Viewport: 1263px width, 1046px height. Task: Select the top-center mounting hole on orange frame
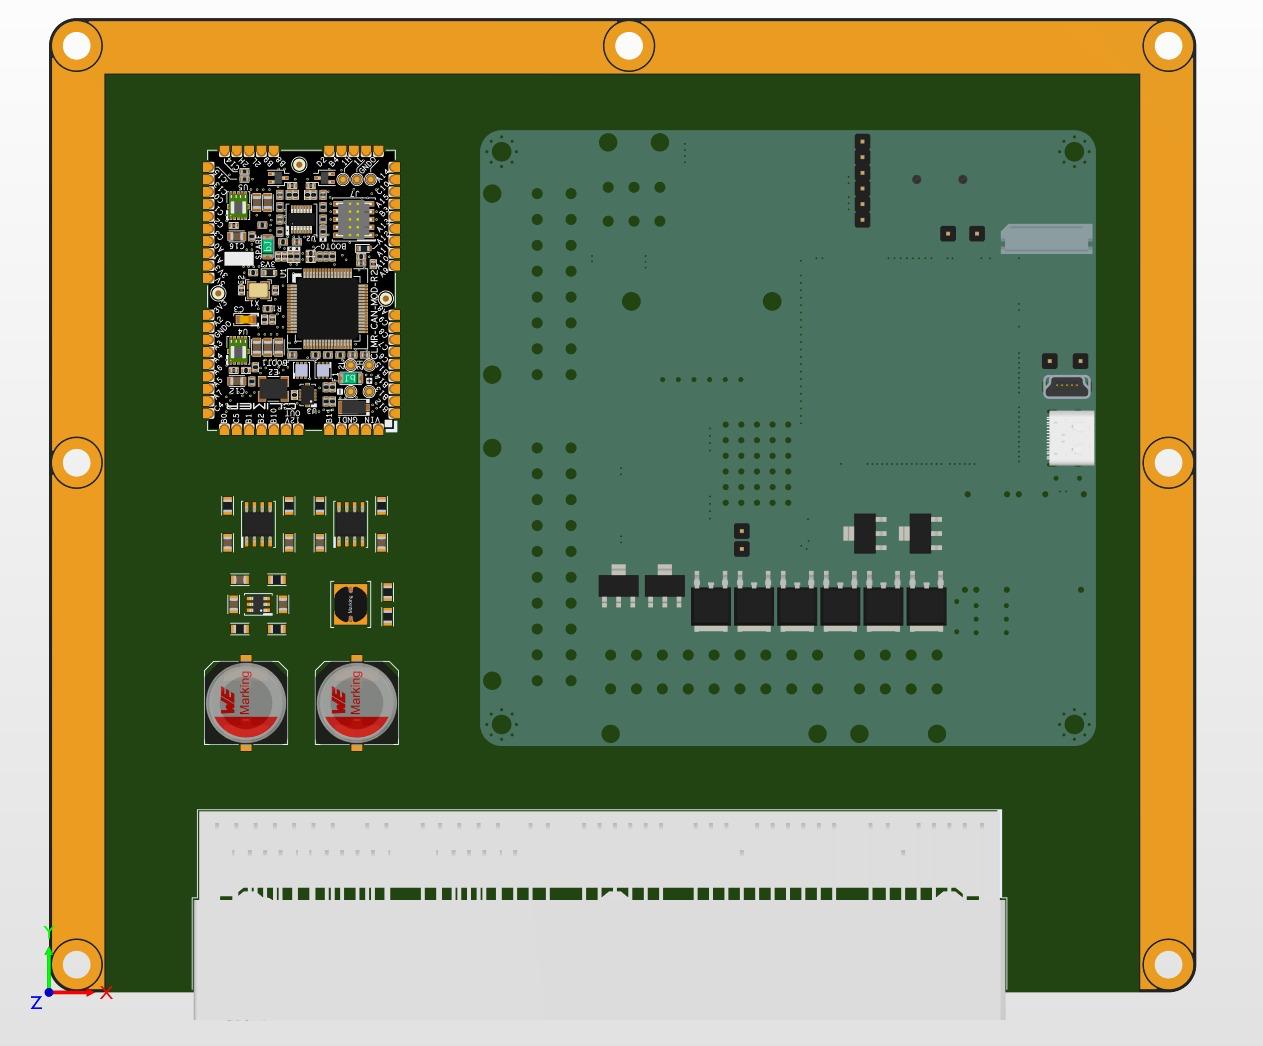click(x=629, y=46)
